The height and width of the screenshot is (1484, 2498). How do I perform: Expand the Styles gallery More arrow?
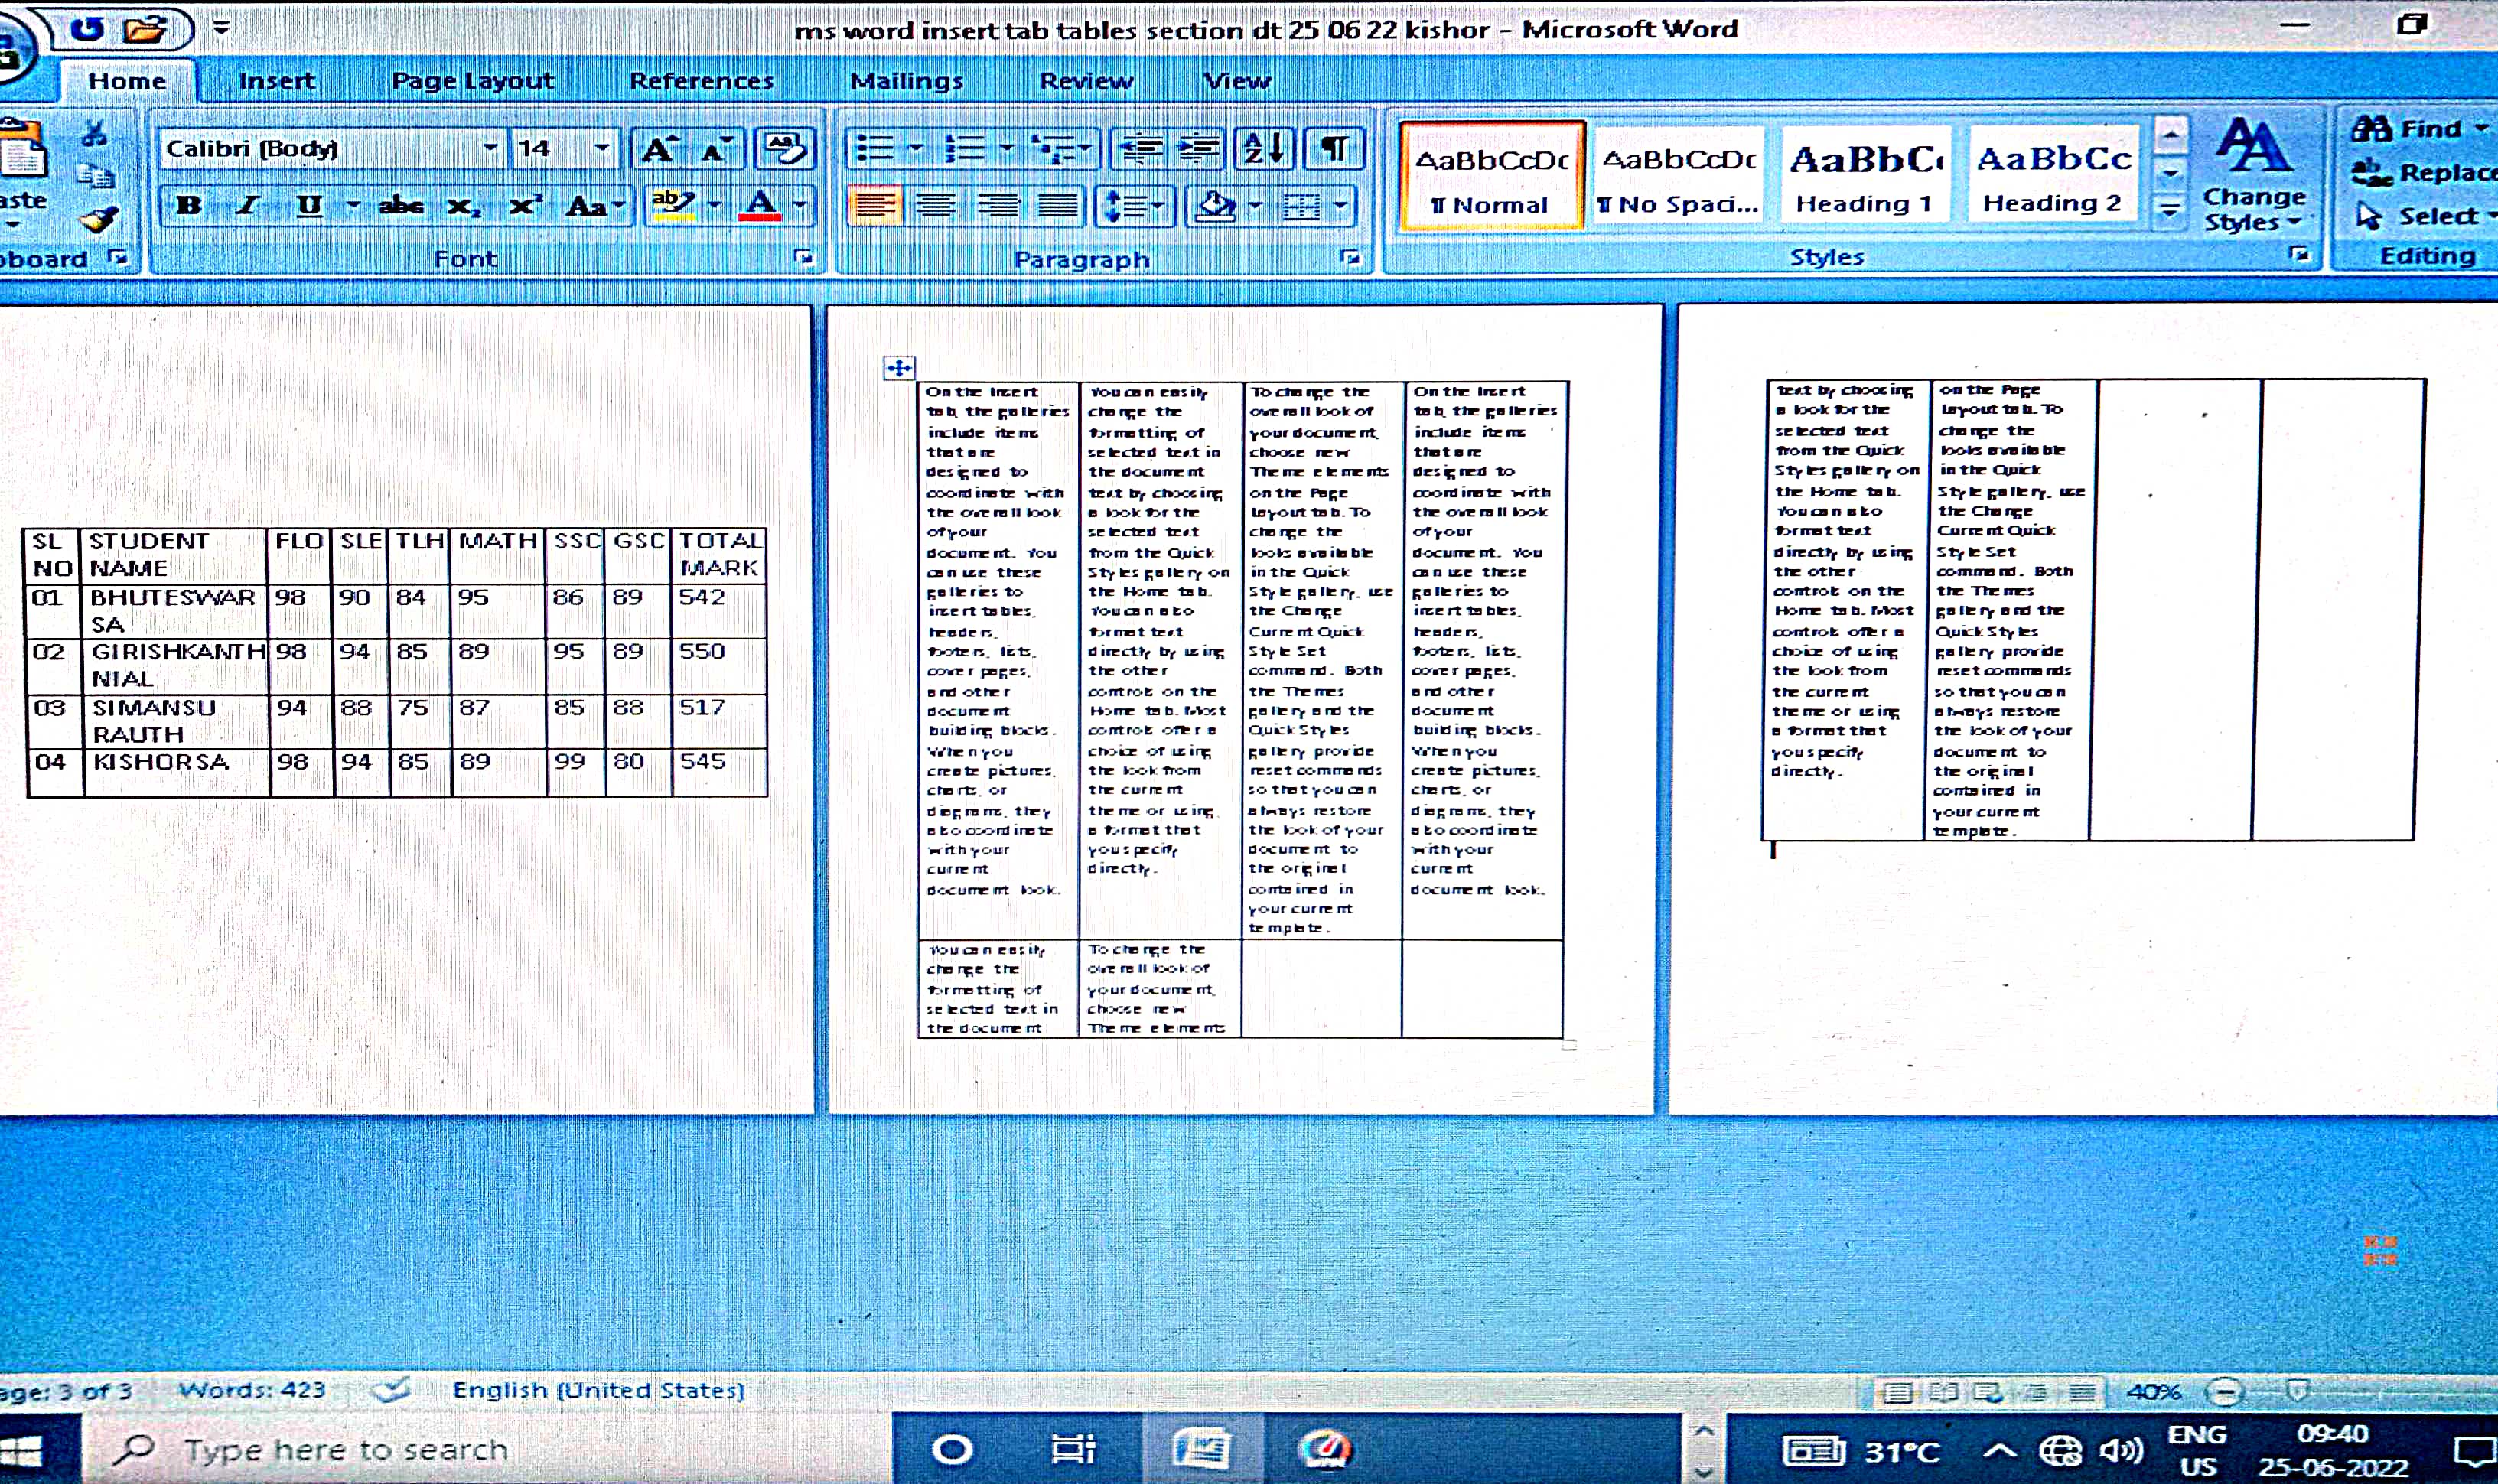2169,212
